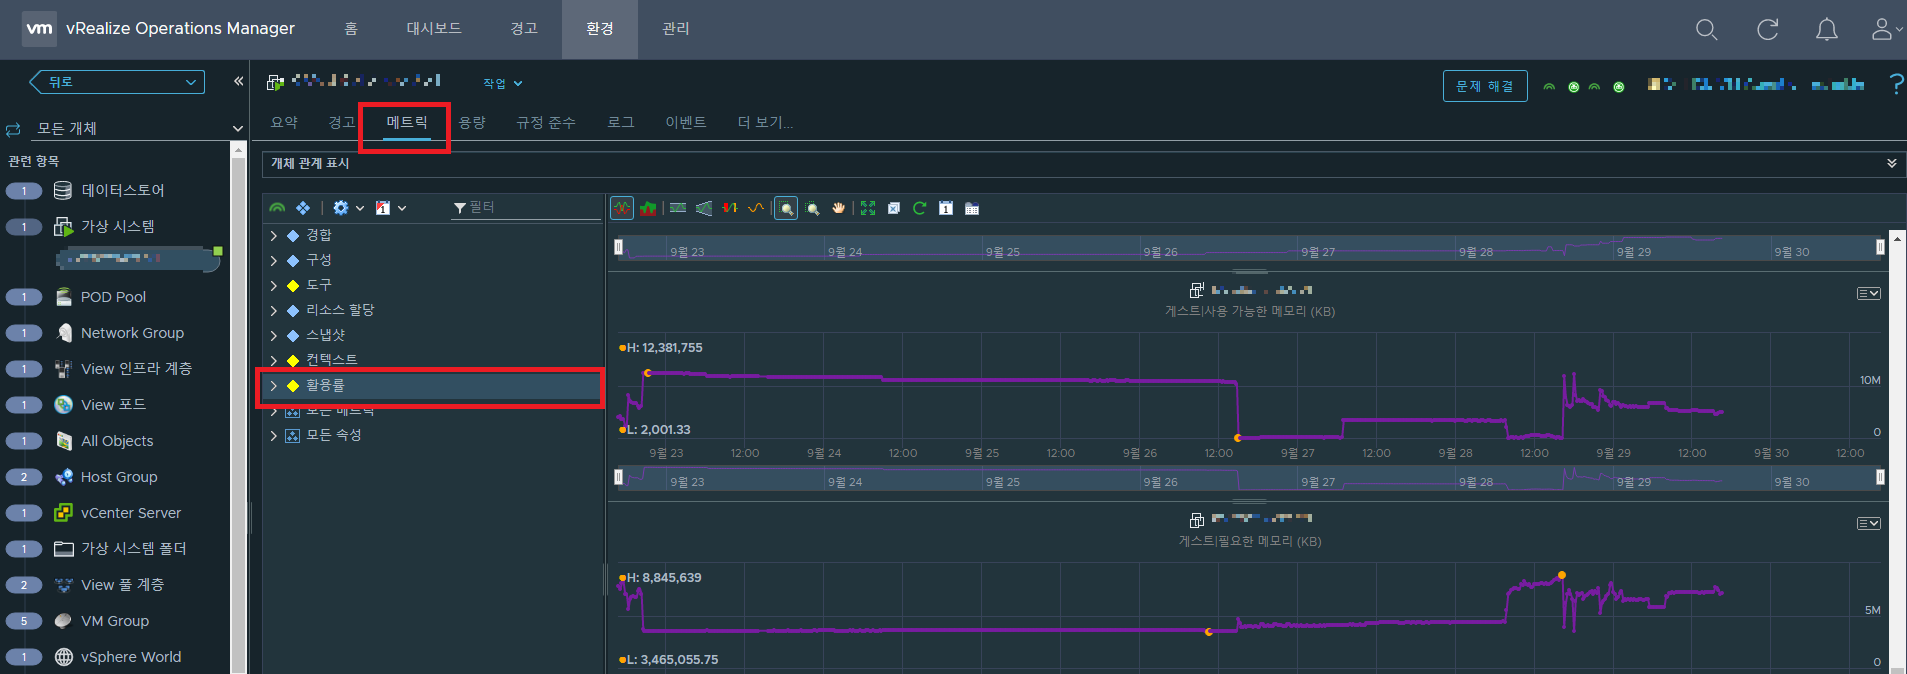Switch to the 이벤트 tab
This screenshot has width=1907, height=674.
tap(686, 122)
